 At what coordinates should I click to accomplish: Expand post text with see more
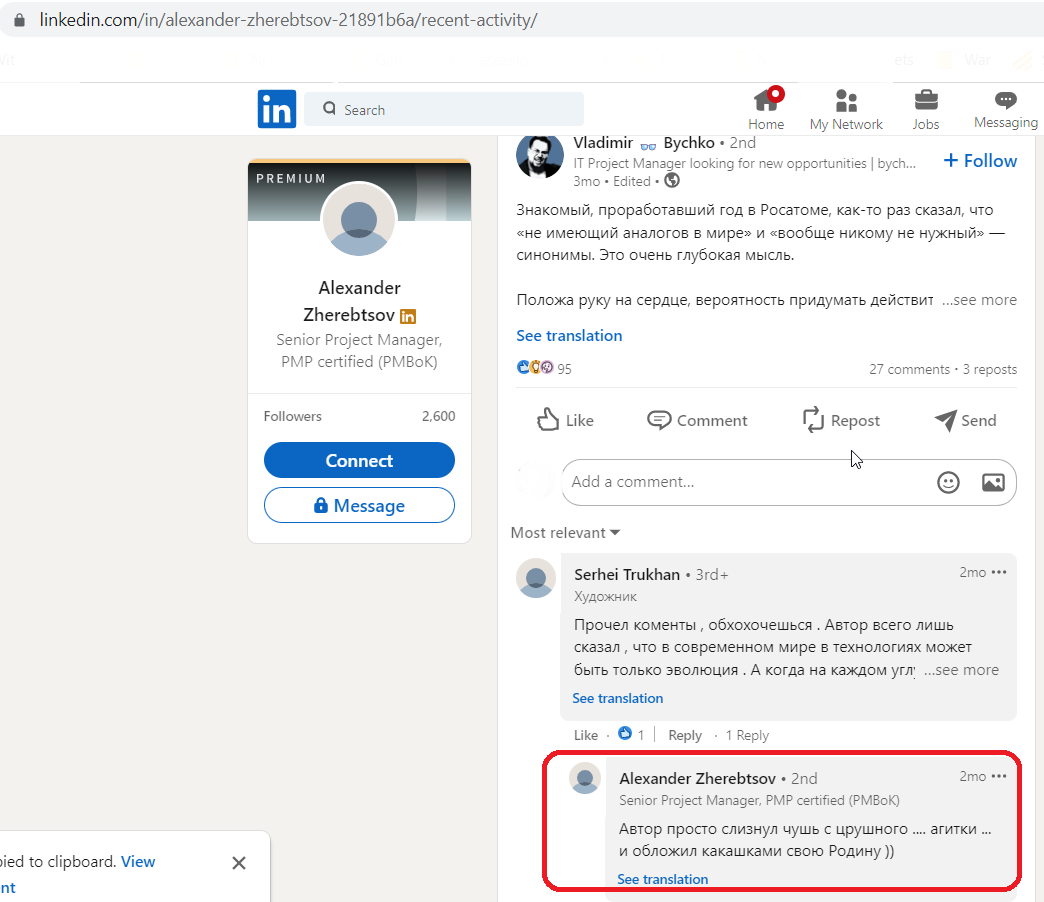coord(979,300)
